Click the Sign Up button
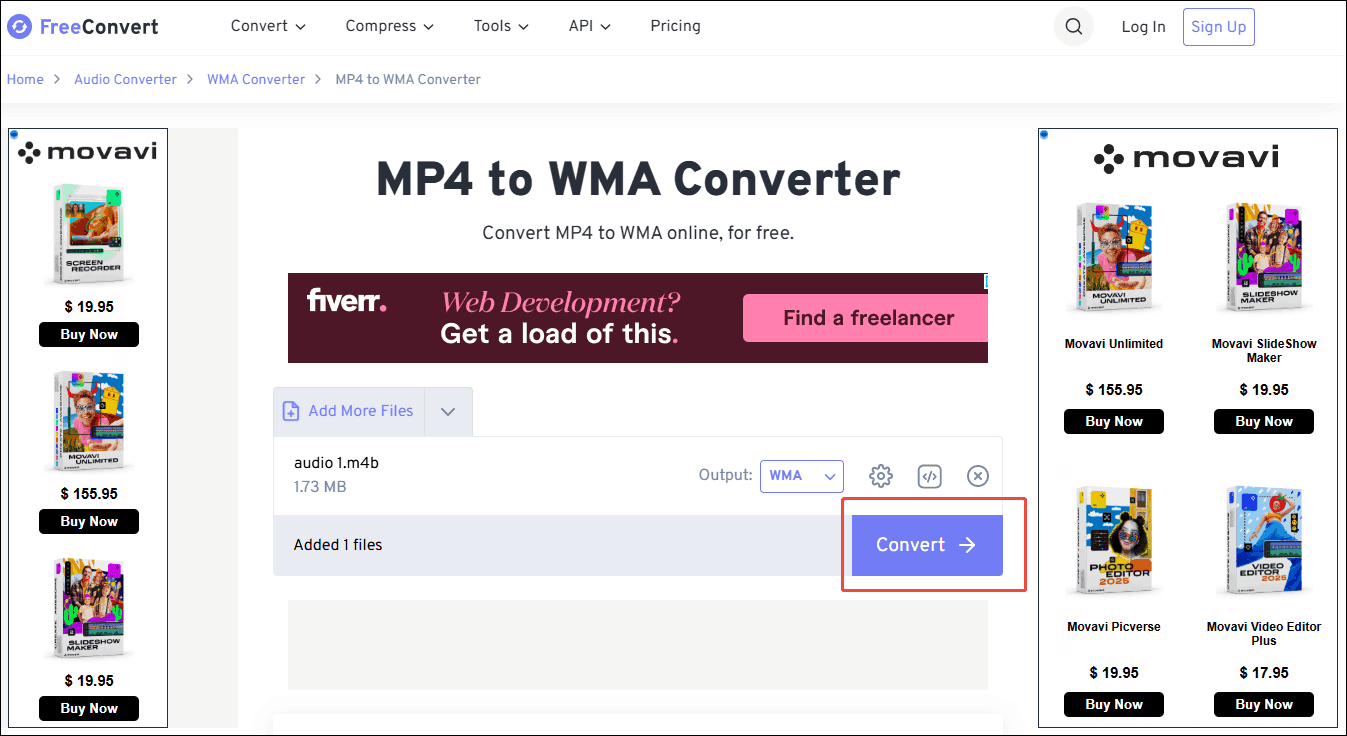This screenshot has height=736, width=1347. click(1218, 27)
